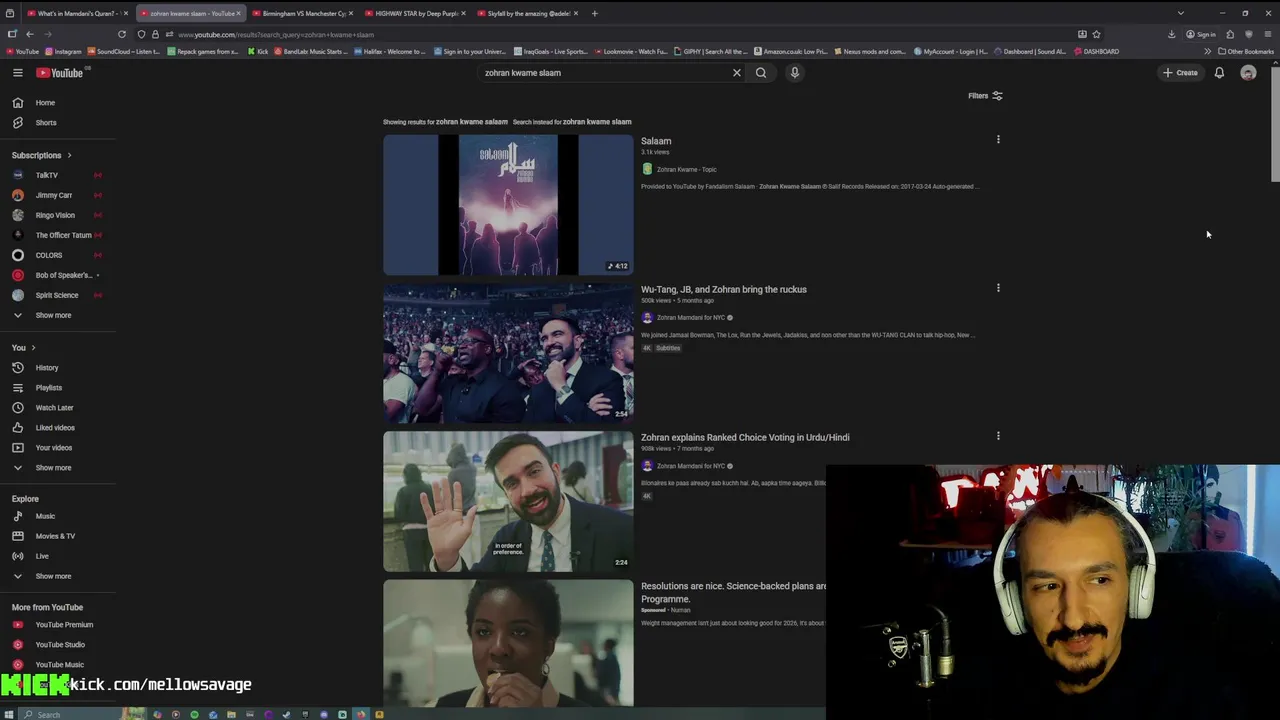
Task: Reload the page in browser toolbar
Action: click(x=122, y=34)
